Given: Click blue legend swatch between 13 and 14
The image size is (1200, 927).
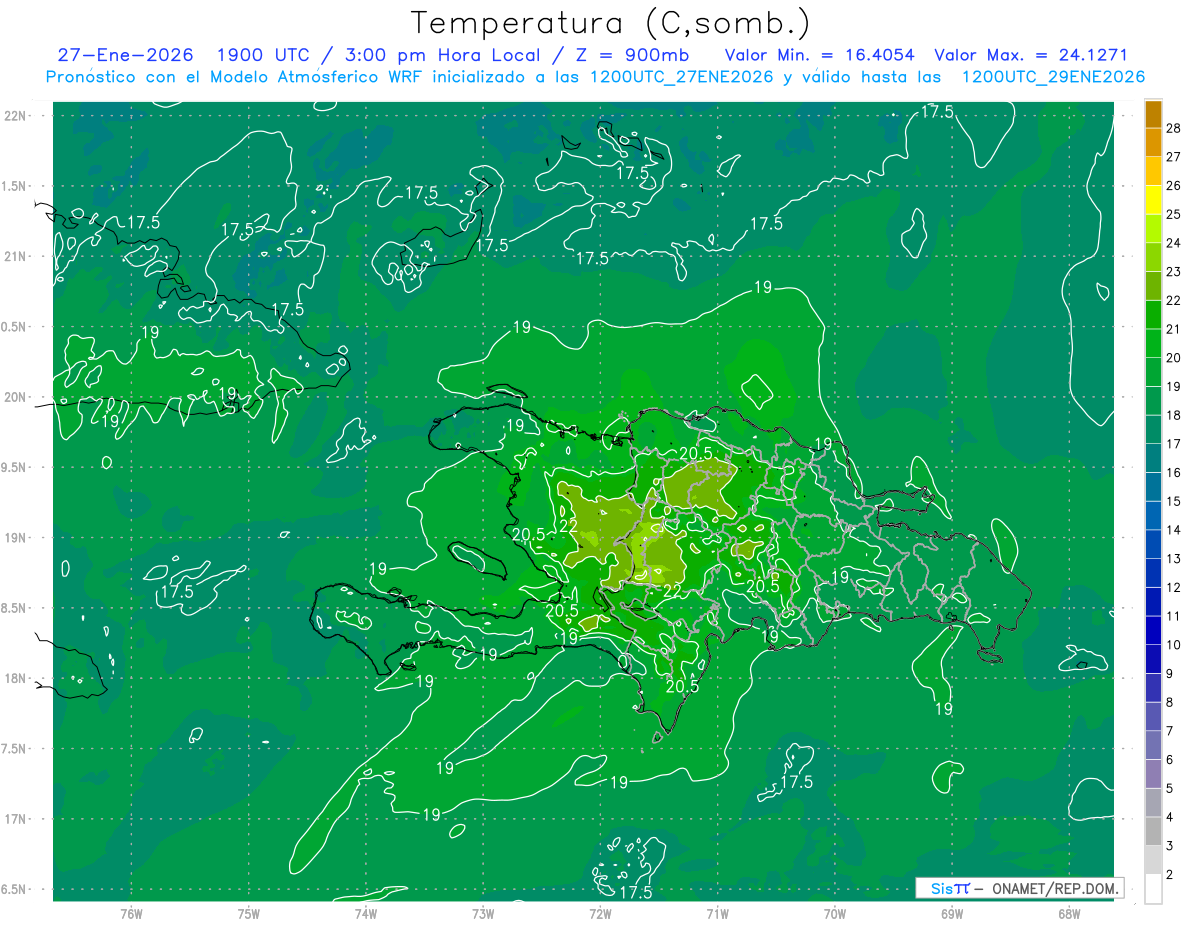Looking at the screenshot, I should [x=1153, y=544].
